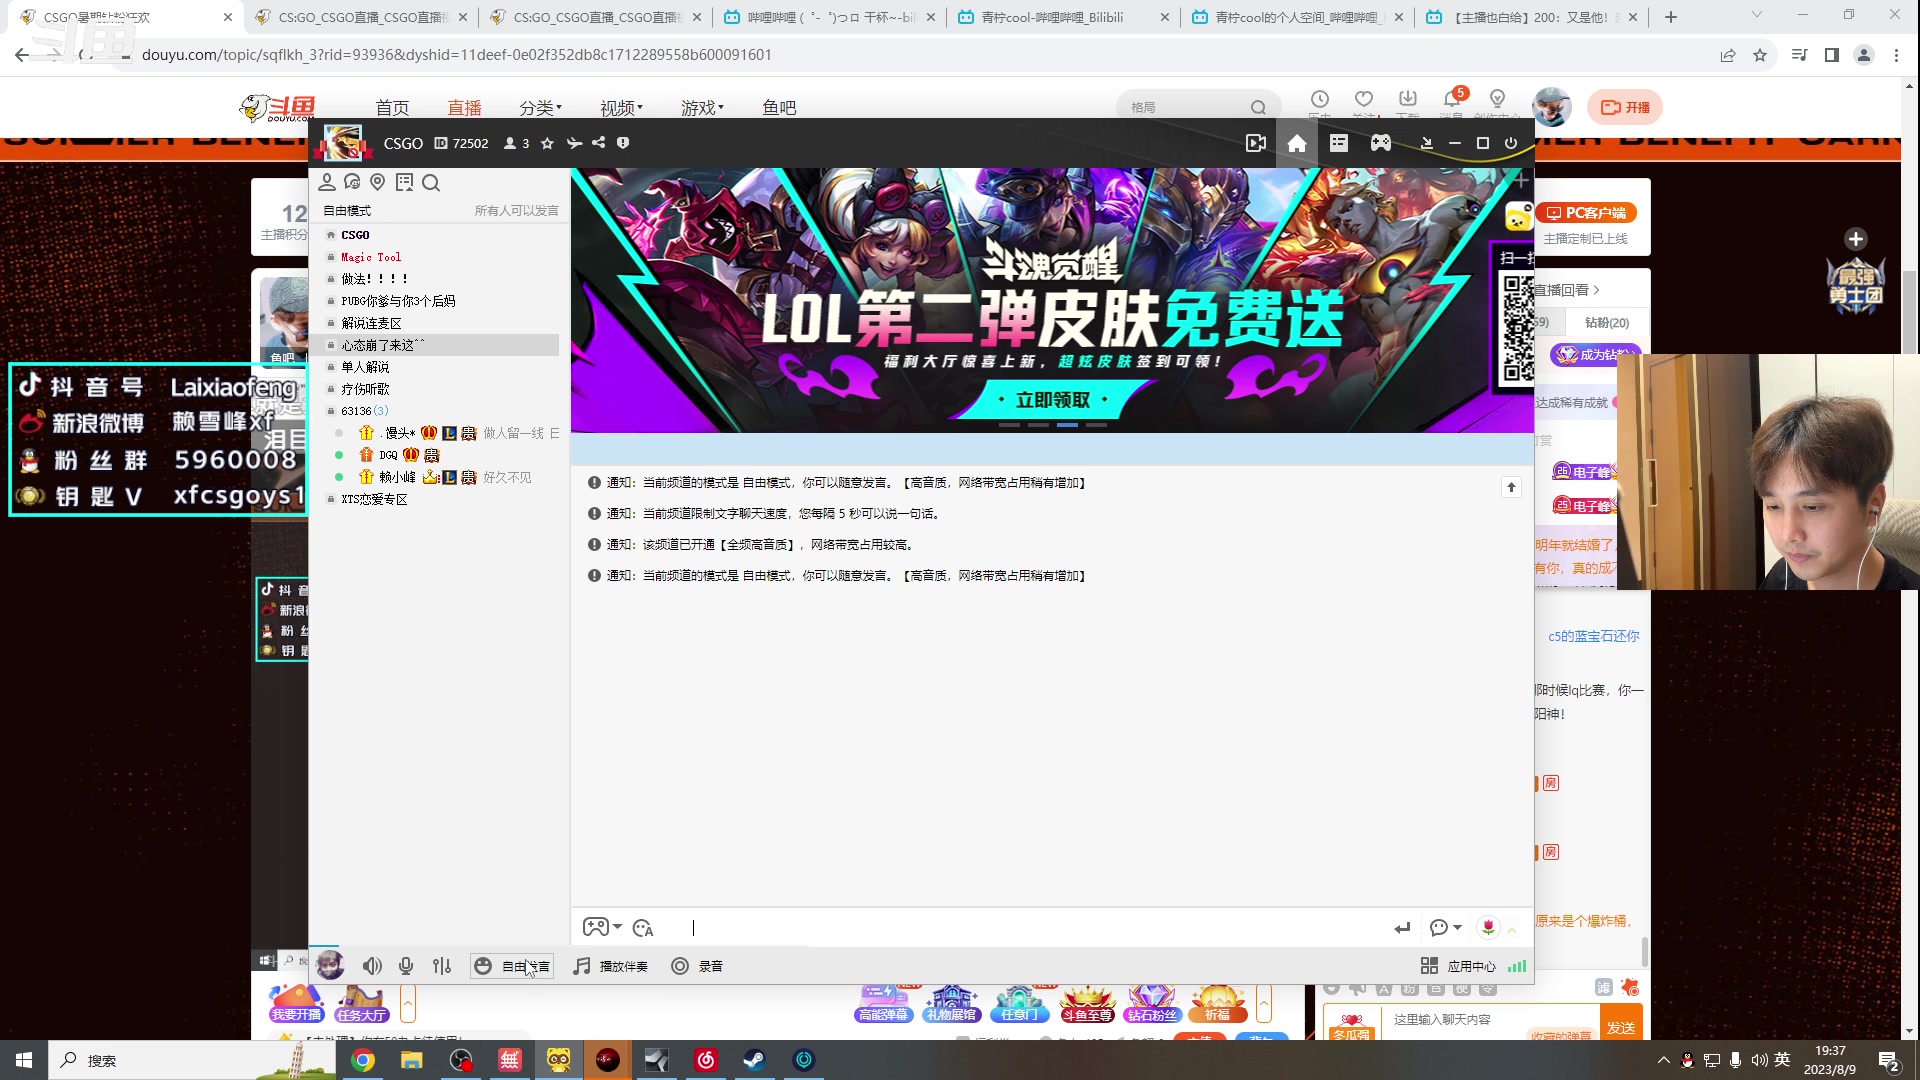Click the signal strength bars icon
Screen dimensions: 1920x1080
pyautogui.click(x=1517, y=966)
